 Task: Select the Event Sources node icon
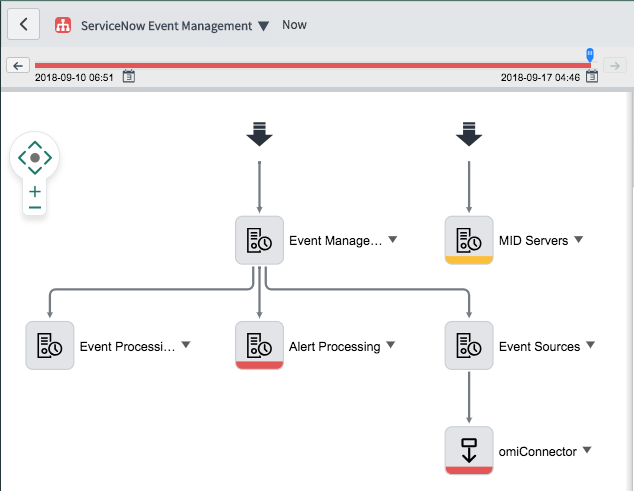(469, 345)
